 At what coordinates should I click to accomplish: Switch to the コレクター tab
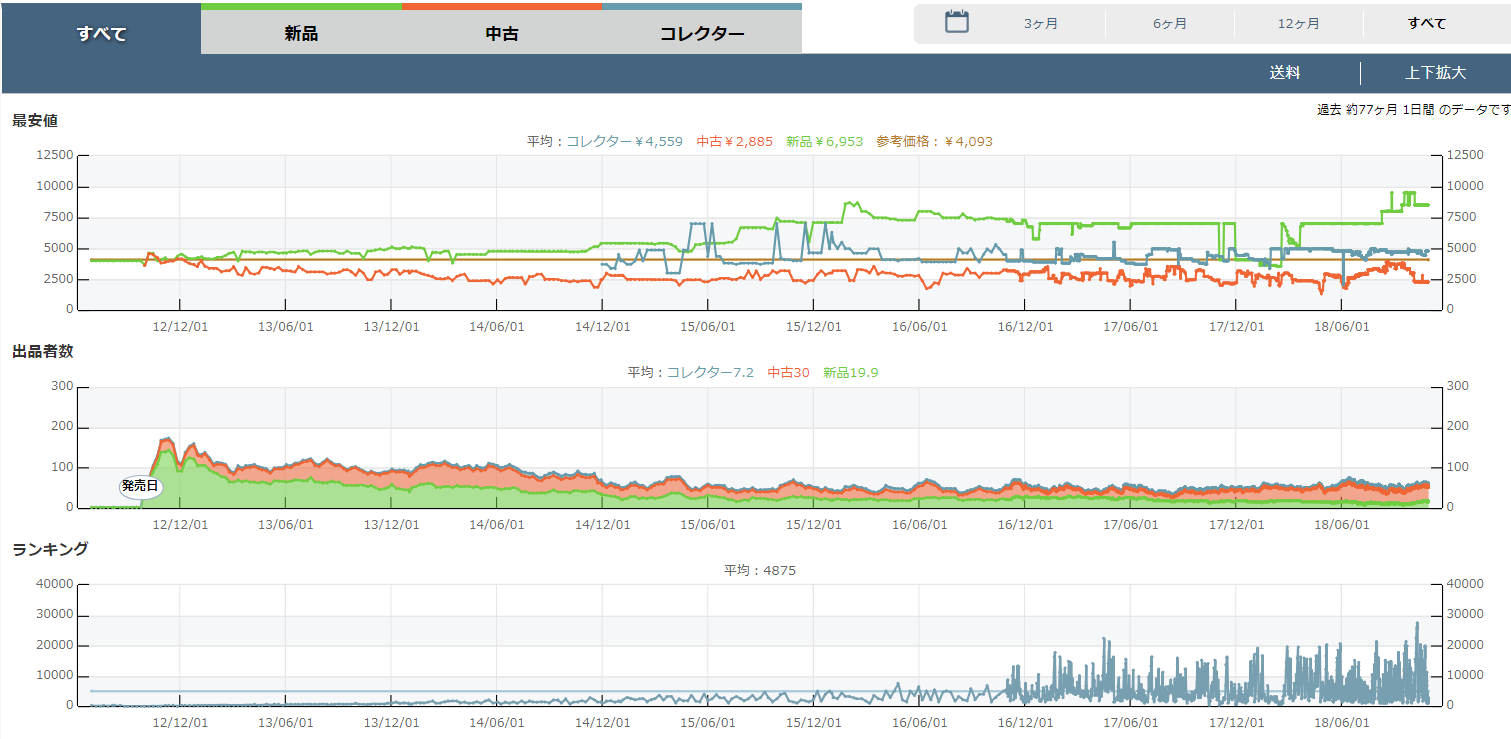pos(701,33)
